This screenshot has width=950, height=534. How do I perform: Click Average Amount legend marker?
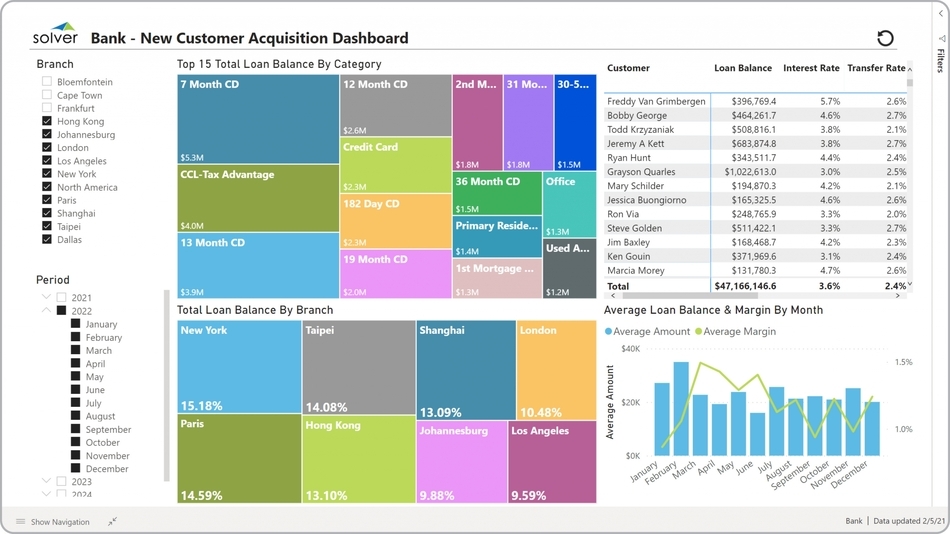click(x=608, y=332)
